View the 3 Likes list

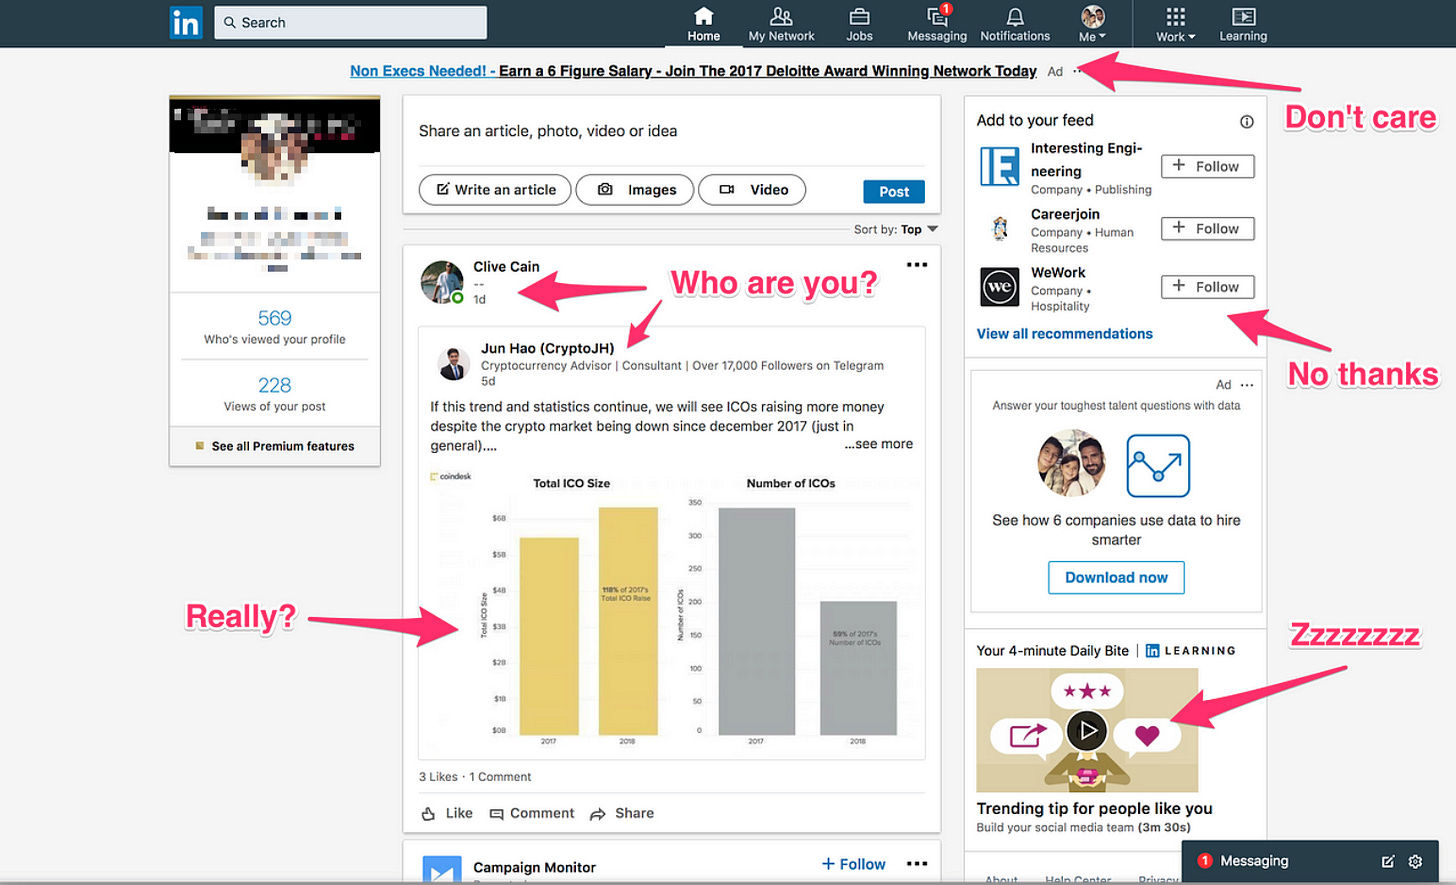(438, 777)
